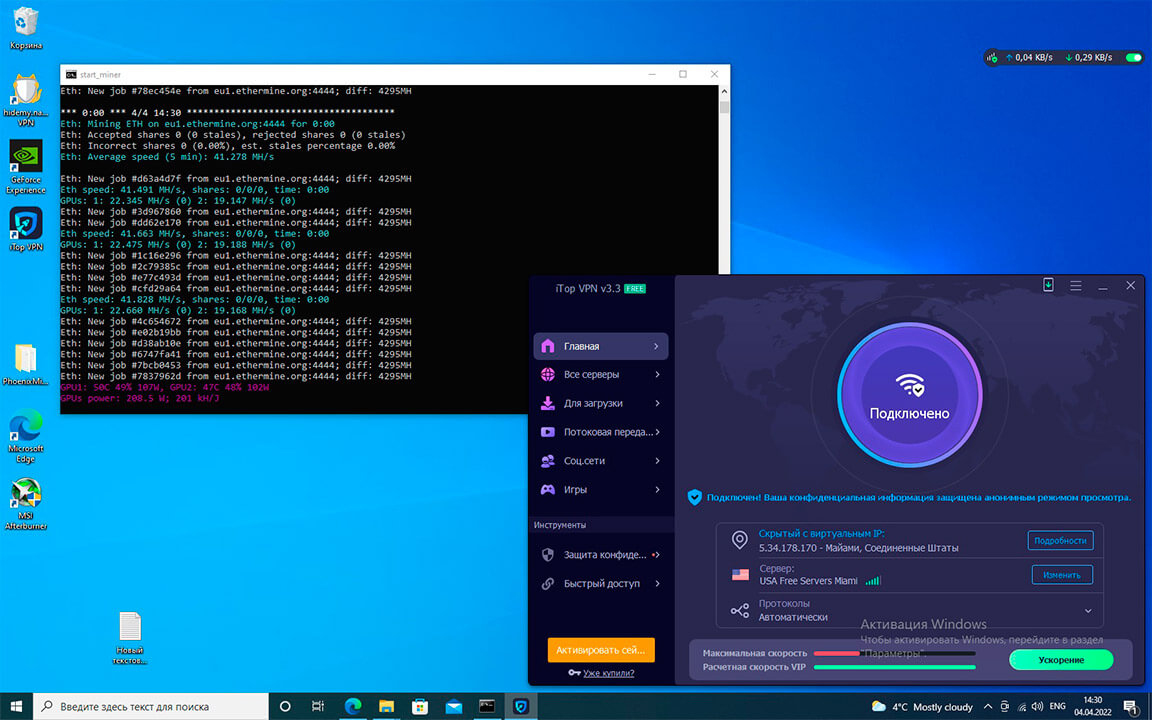Open Cortana circle icon on taskbar
1152x720 pixels.
(x=285, y=707)
